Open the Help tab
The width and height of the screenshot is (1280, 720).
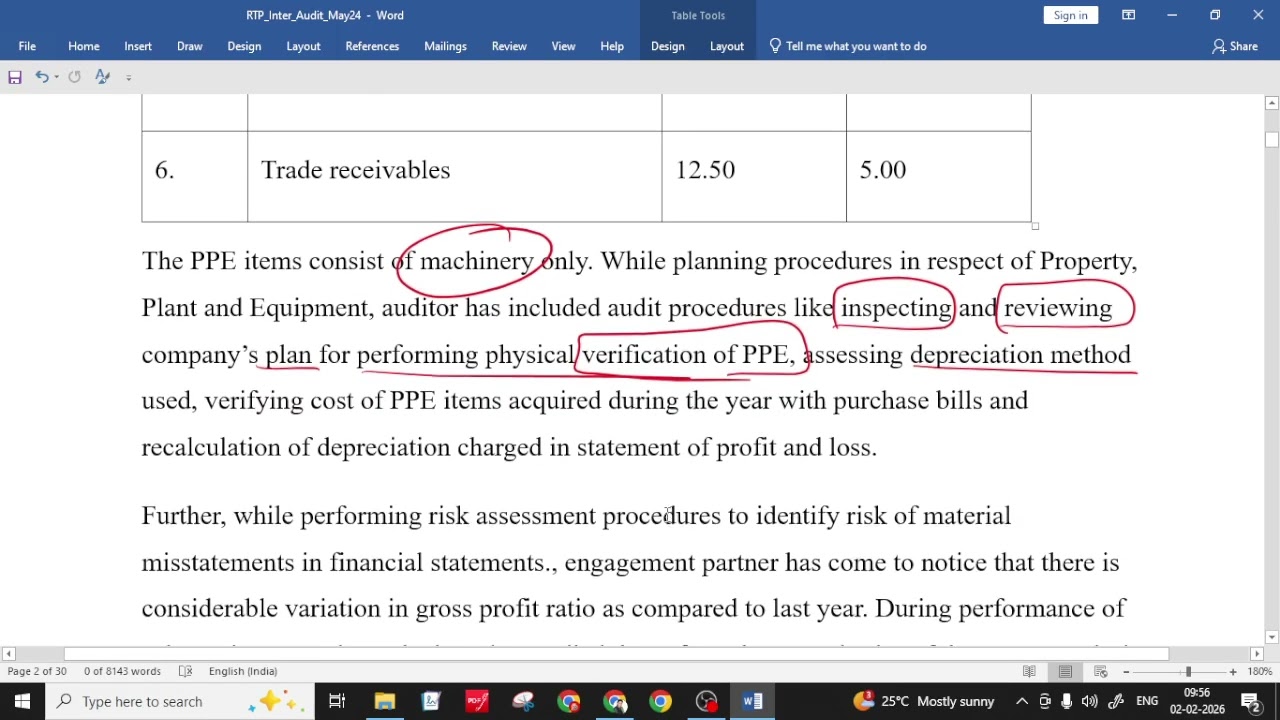point(612,46)
